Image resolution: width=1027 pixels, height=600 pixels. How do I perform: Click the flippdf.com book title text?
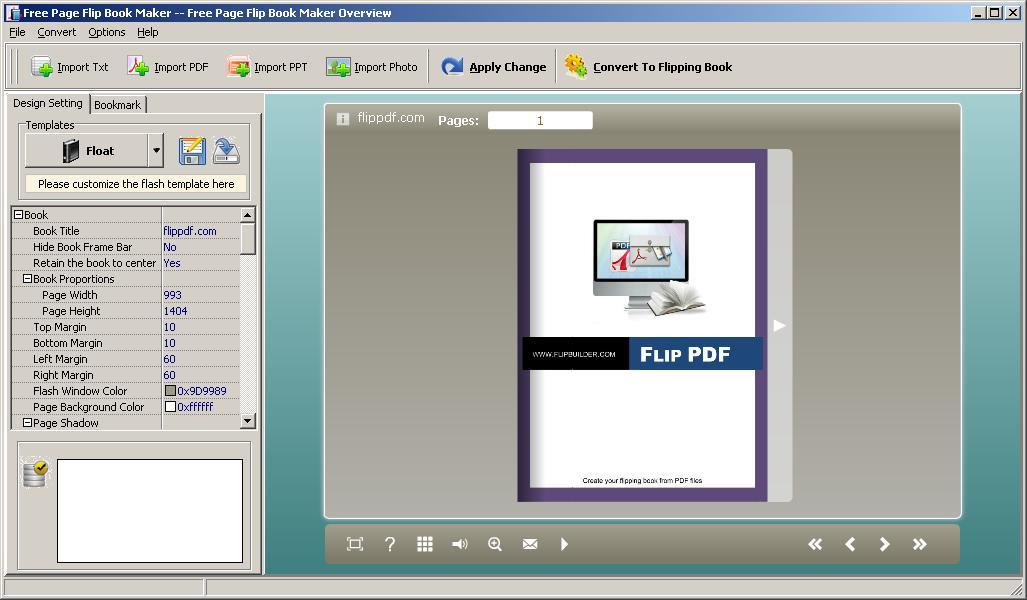pos(391,118)
